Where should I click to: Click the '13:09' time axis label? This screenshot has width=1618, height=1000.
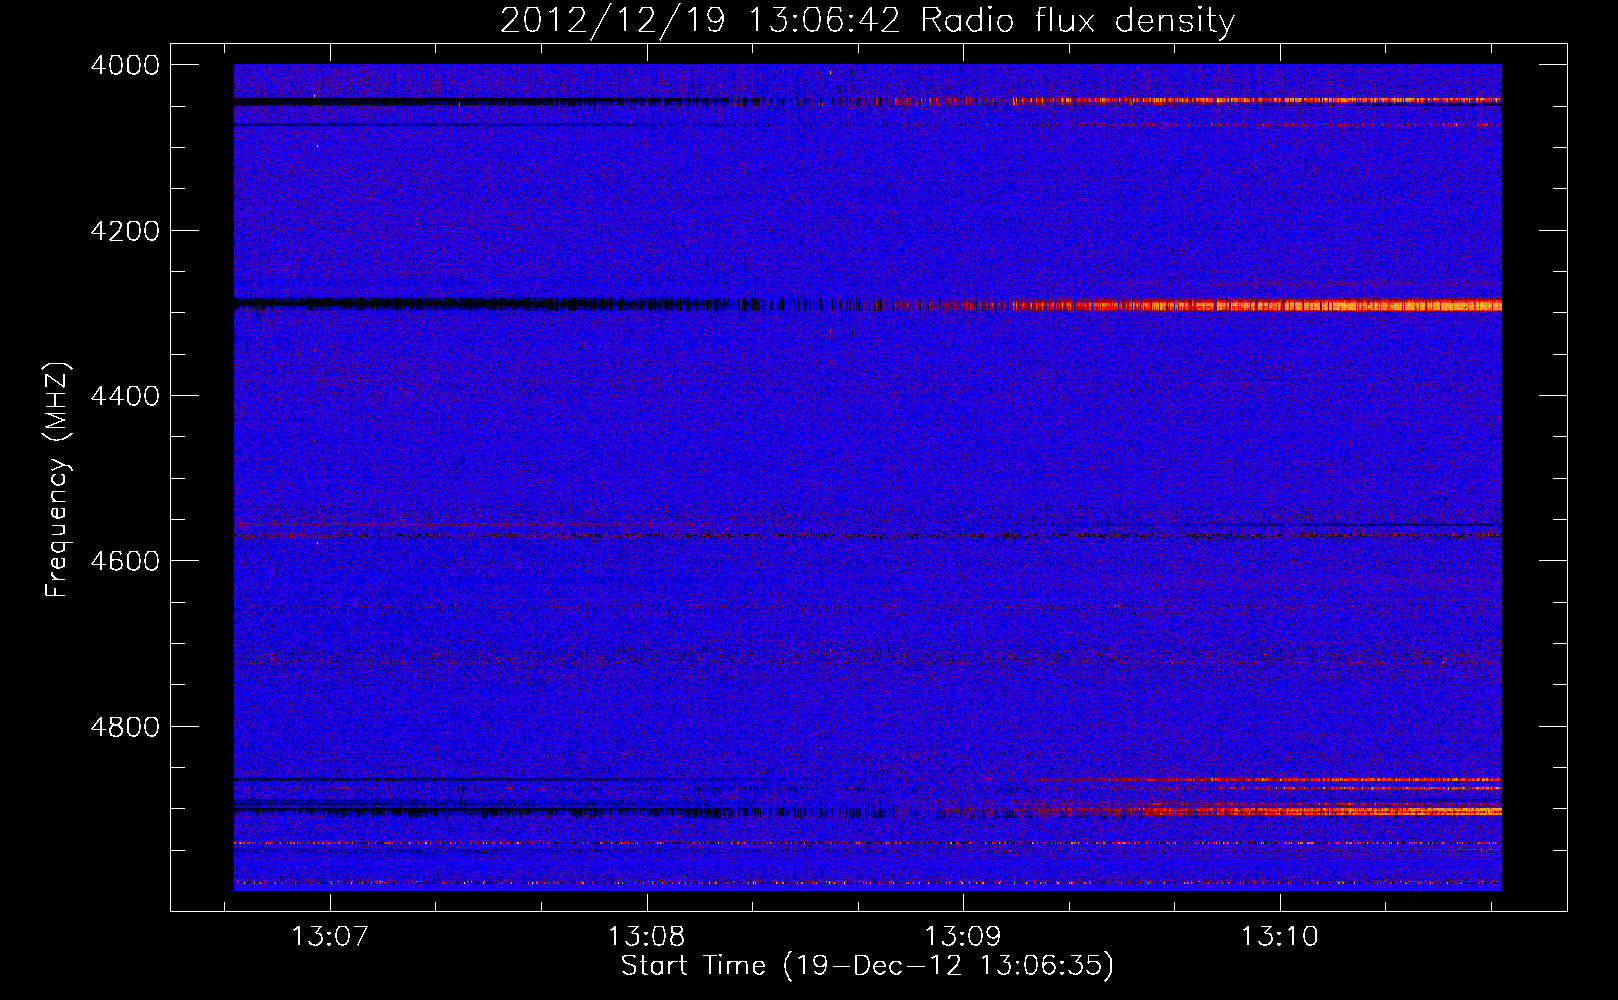pyautogui.click(x=963, y=937)
